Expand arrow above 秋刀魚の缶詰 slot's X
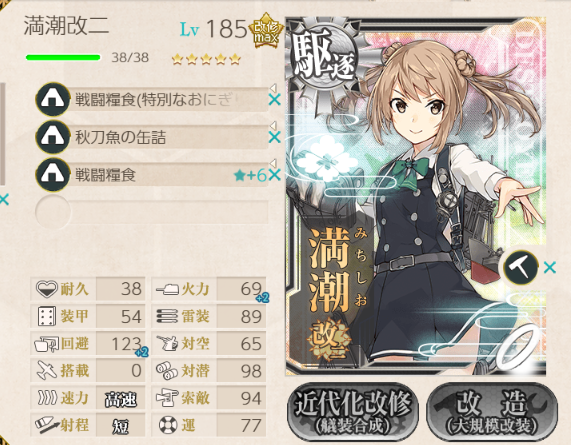The width and height of the screenshot is (571, 445). click(273, 126)
